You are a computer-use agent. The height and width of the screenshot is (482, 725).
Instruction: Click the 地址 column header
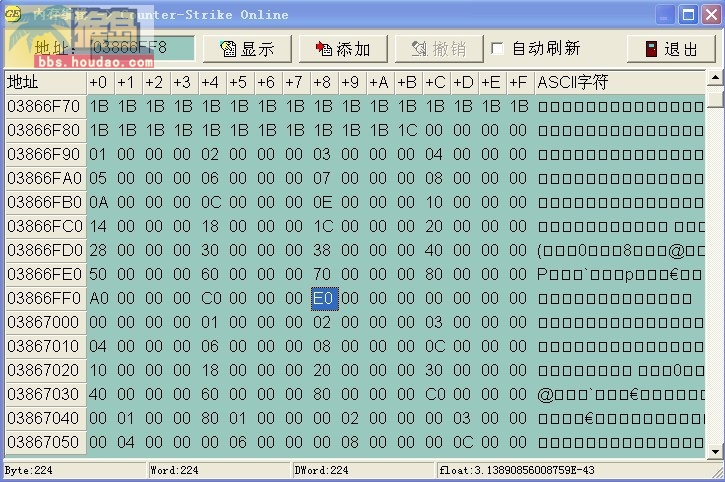pyautogui.click(x=46, y=82)
